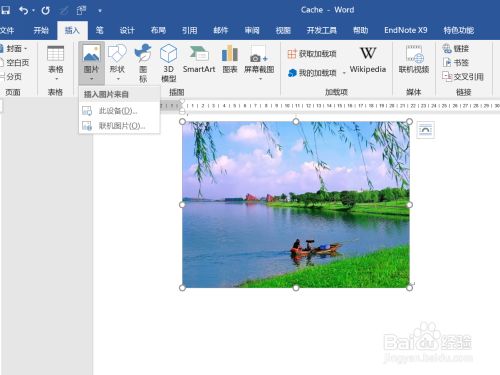500x375 pixels.
Task: Undo the last action
Action: [23, 10]
